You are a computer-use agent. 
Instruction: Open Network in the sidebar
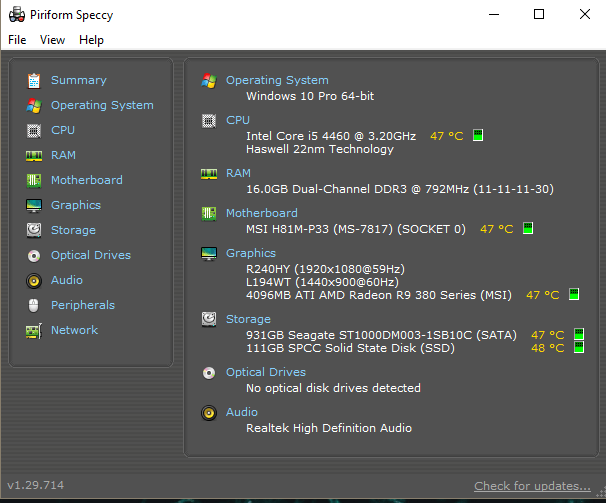(75, 330)
